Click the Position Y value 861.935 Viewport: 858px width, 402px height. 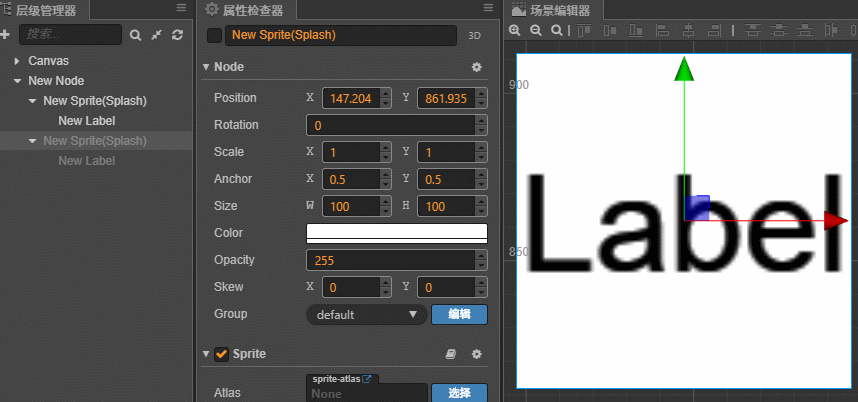[445, 98]
